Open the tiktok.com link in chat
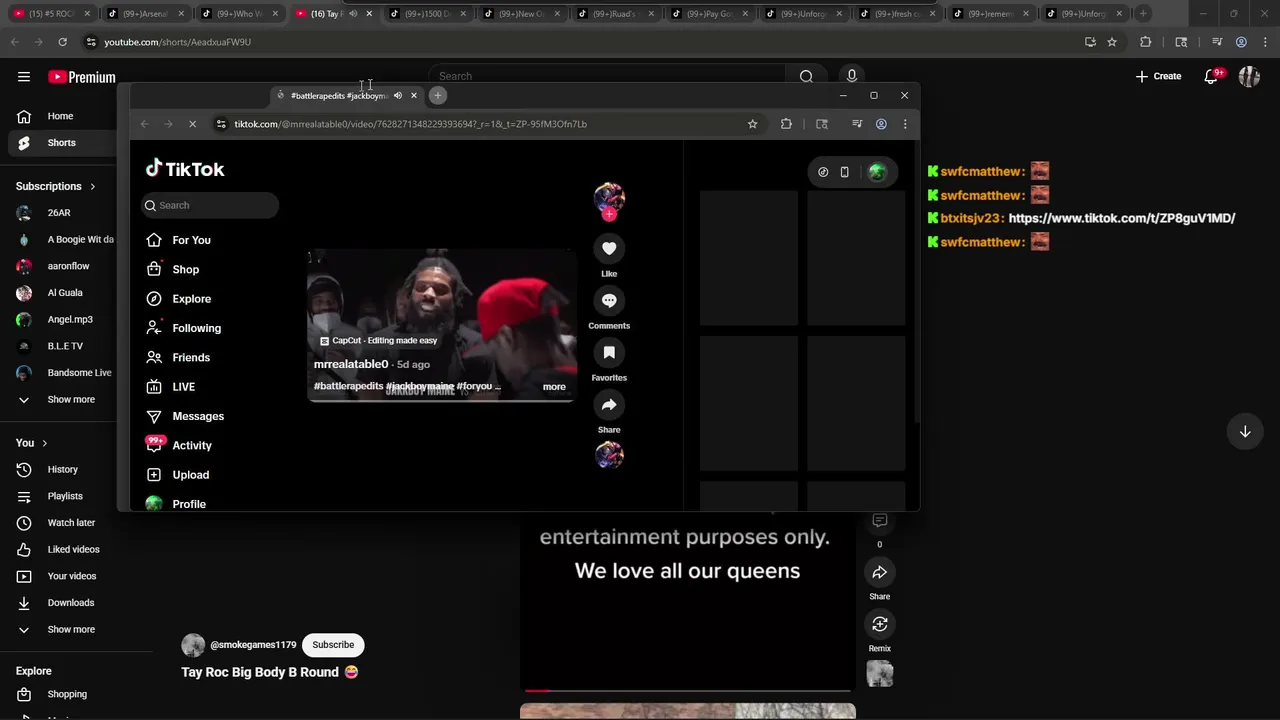 pos(1122,218)
